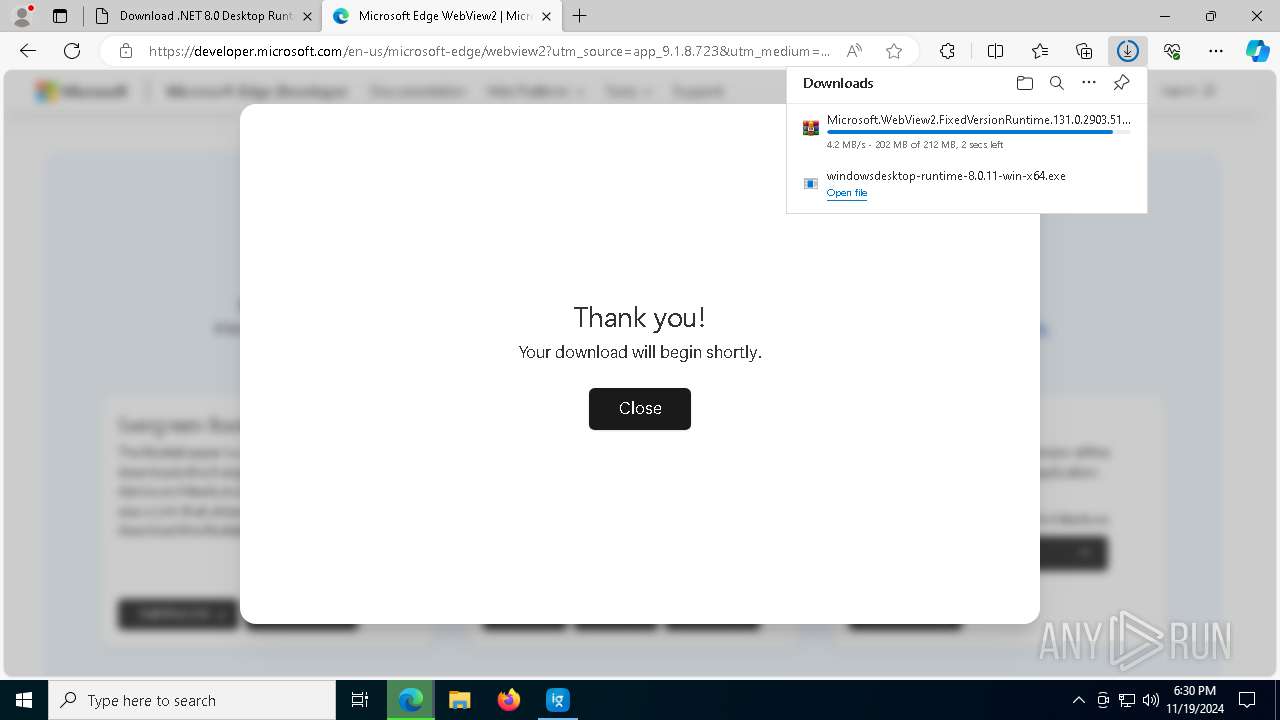View site information lock icon
1280x720 pixels.
tap(125, 51)
